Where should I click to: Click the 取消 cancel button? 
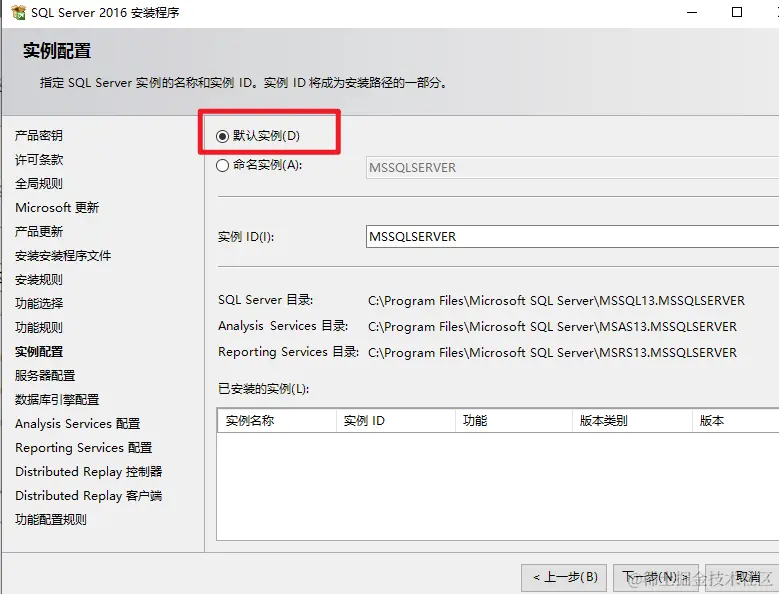tap(742, 578)
